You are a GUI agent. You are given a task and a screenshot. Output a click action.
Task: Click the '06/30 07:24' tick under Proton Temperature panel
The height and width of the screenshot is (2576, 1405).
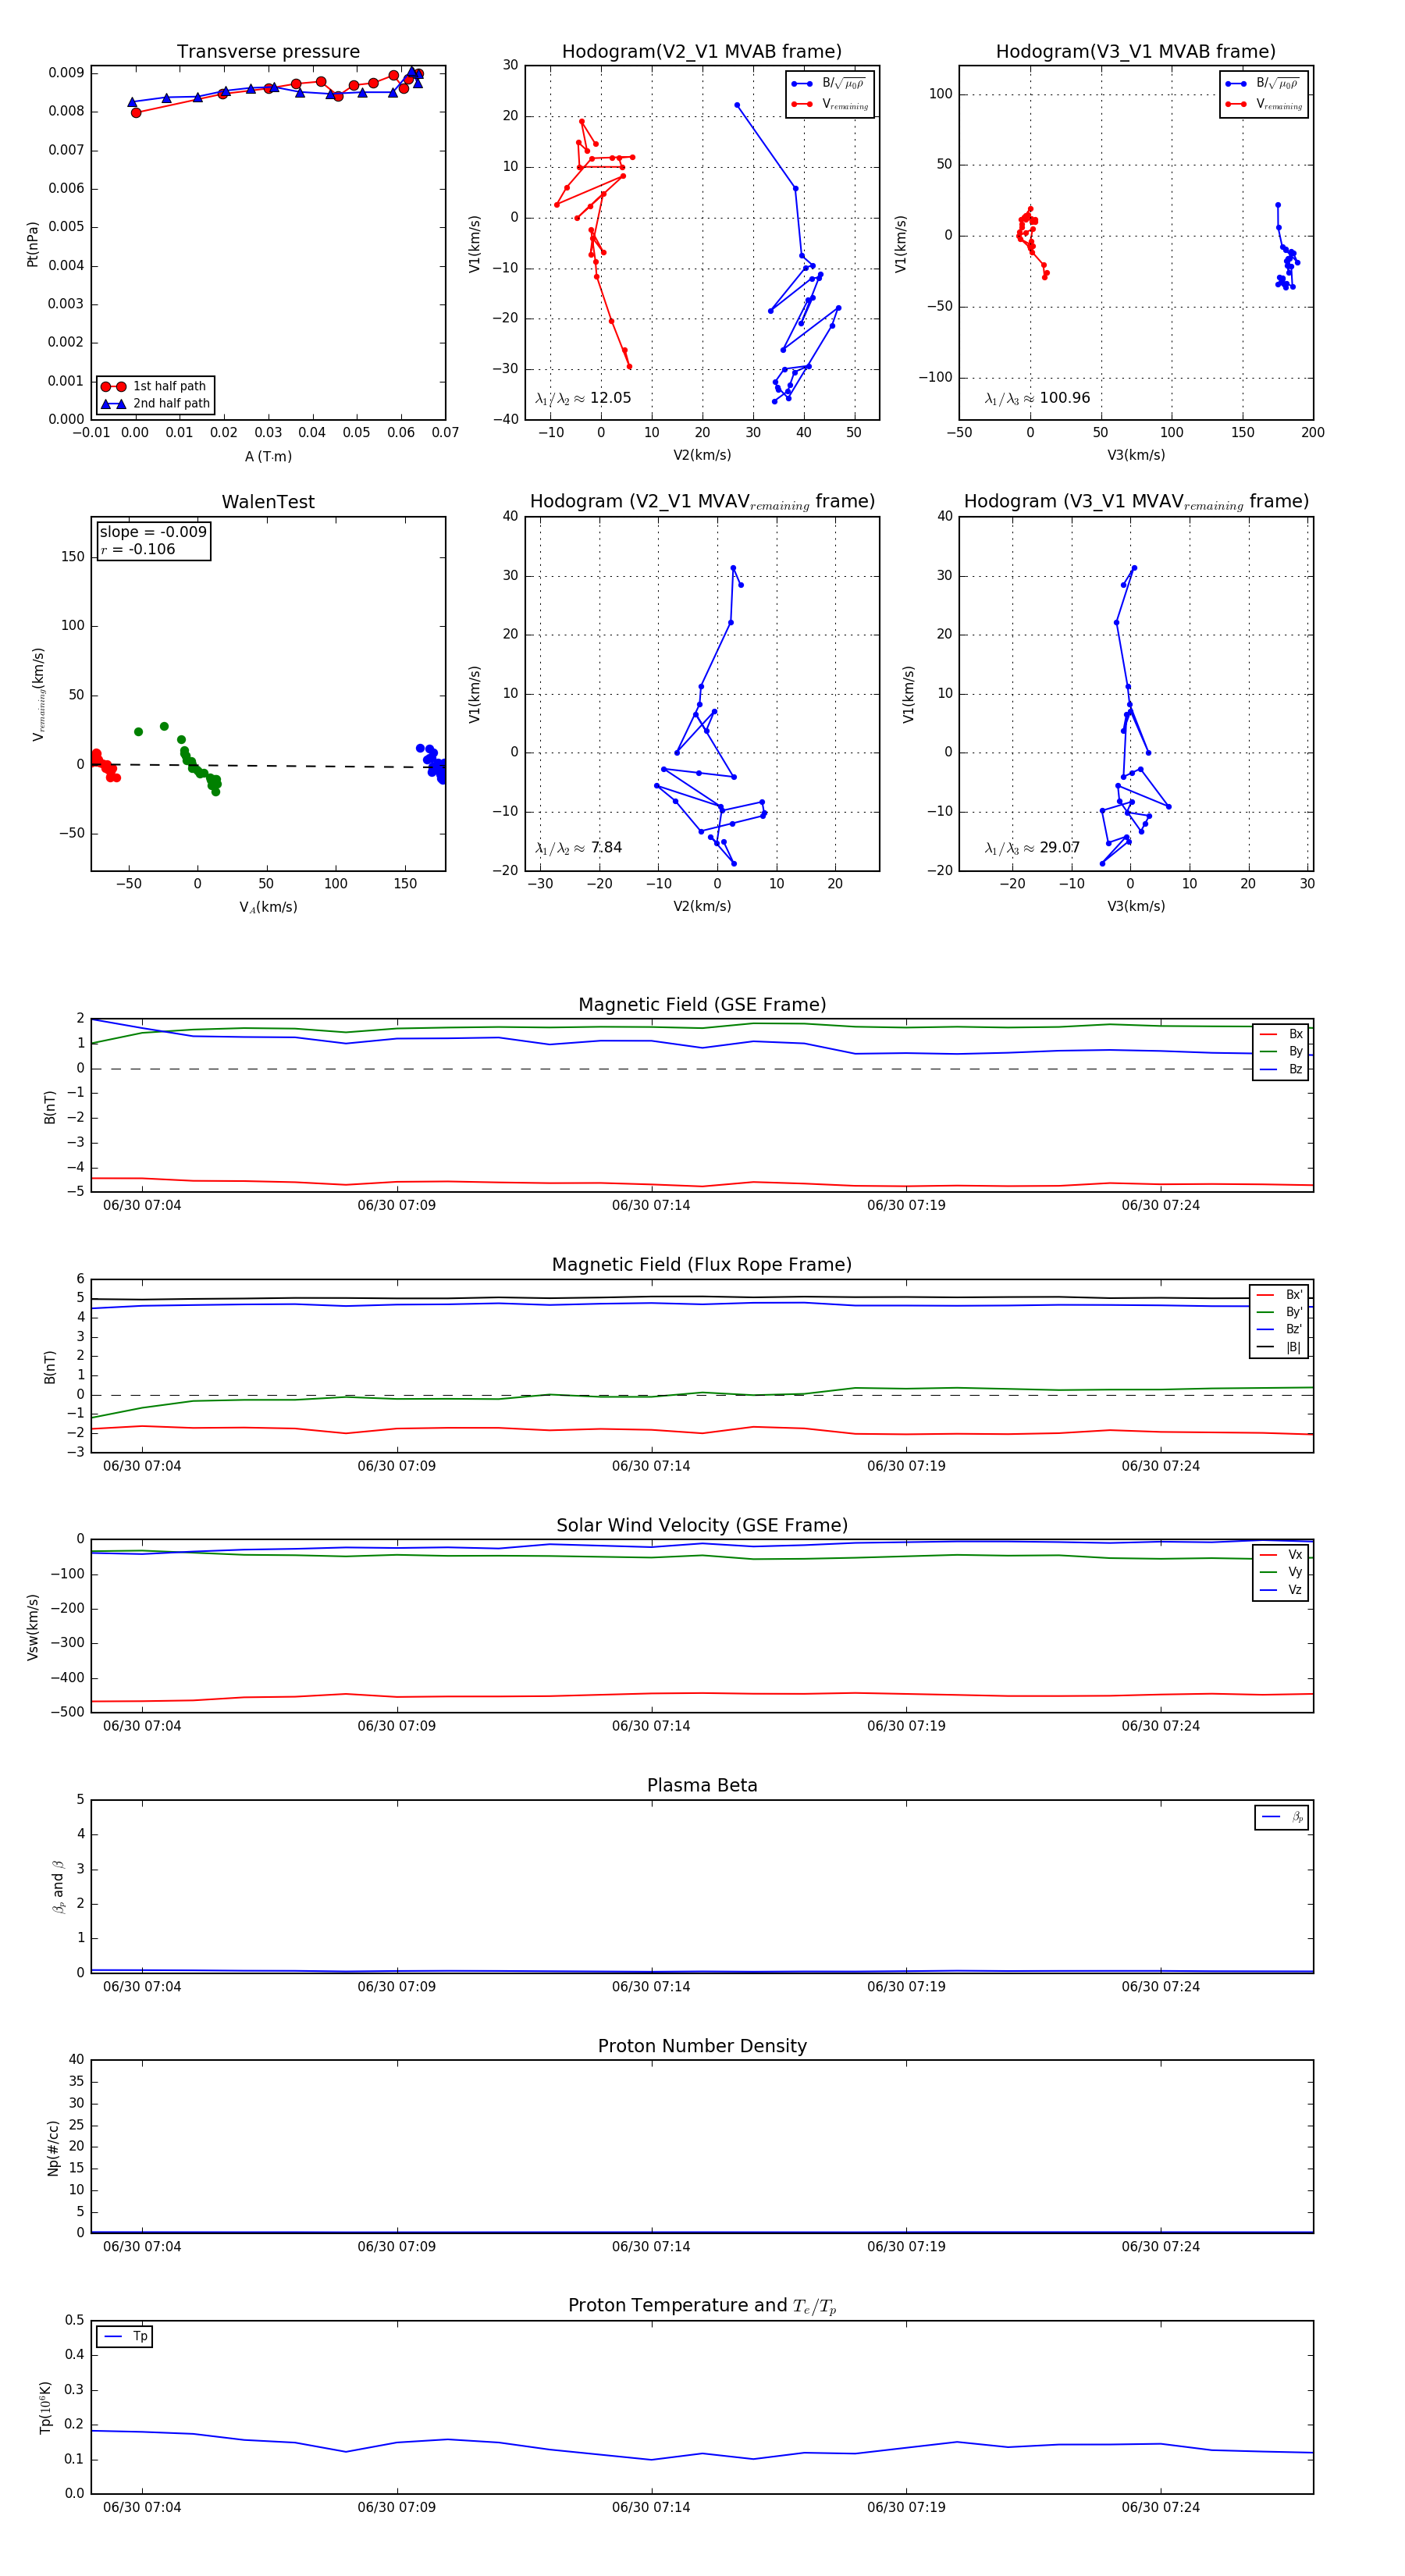[x=1160, y=2507]
